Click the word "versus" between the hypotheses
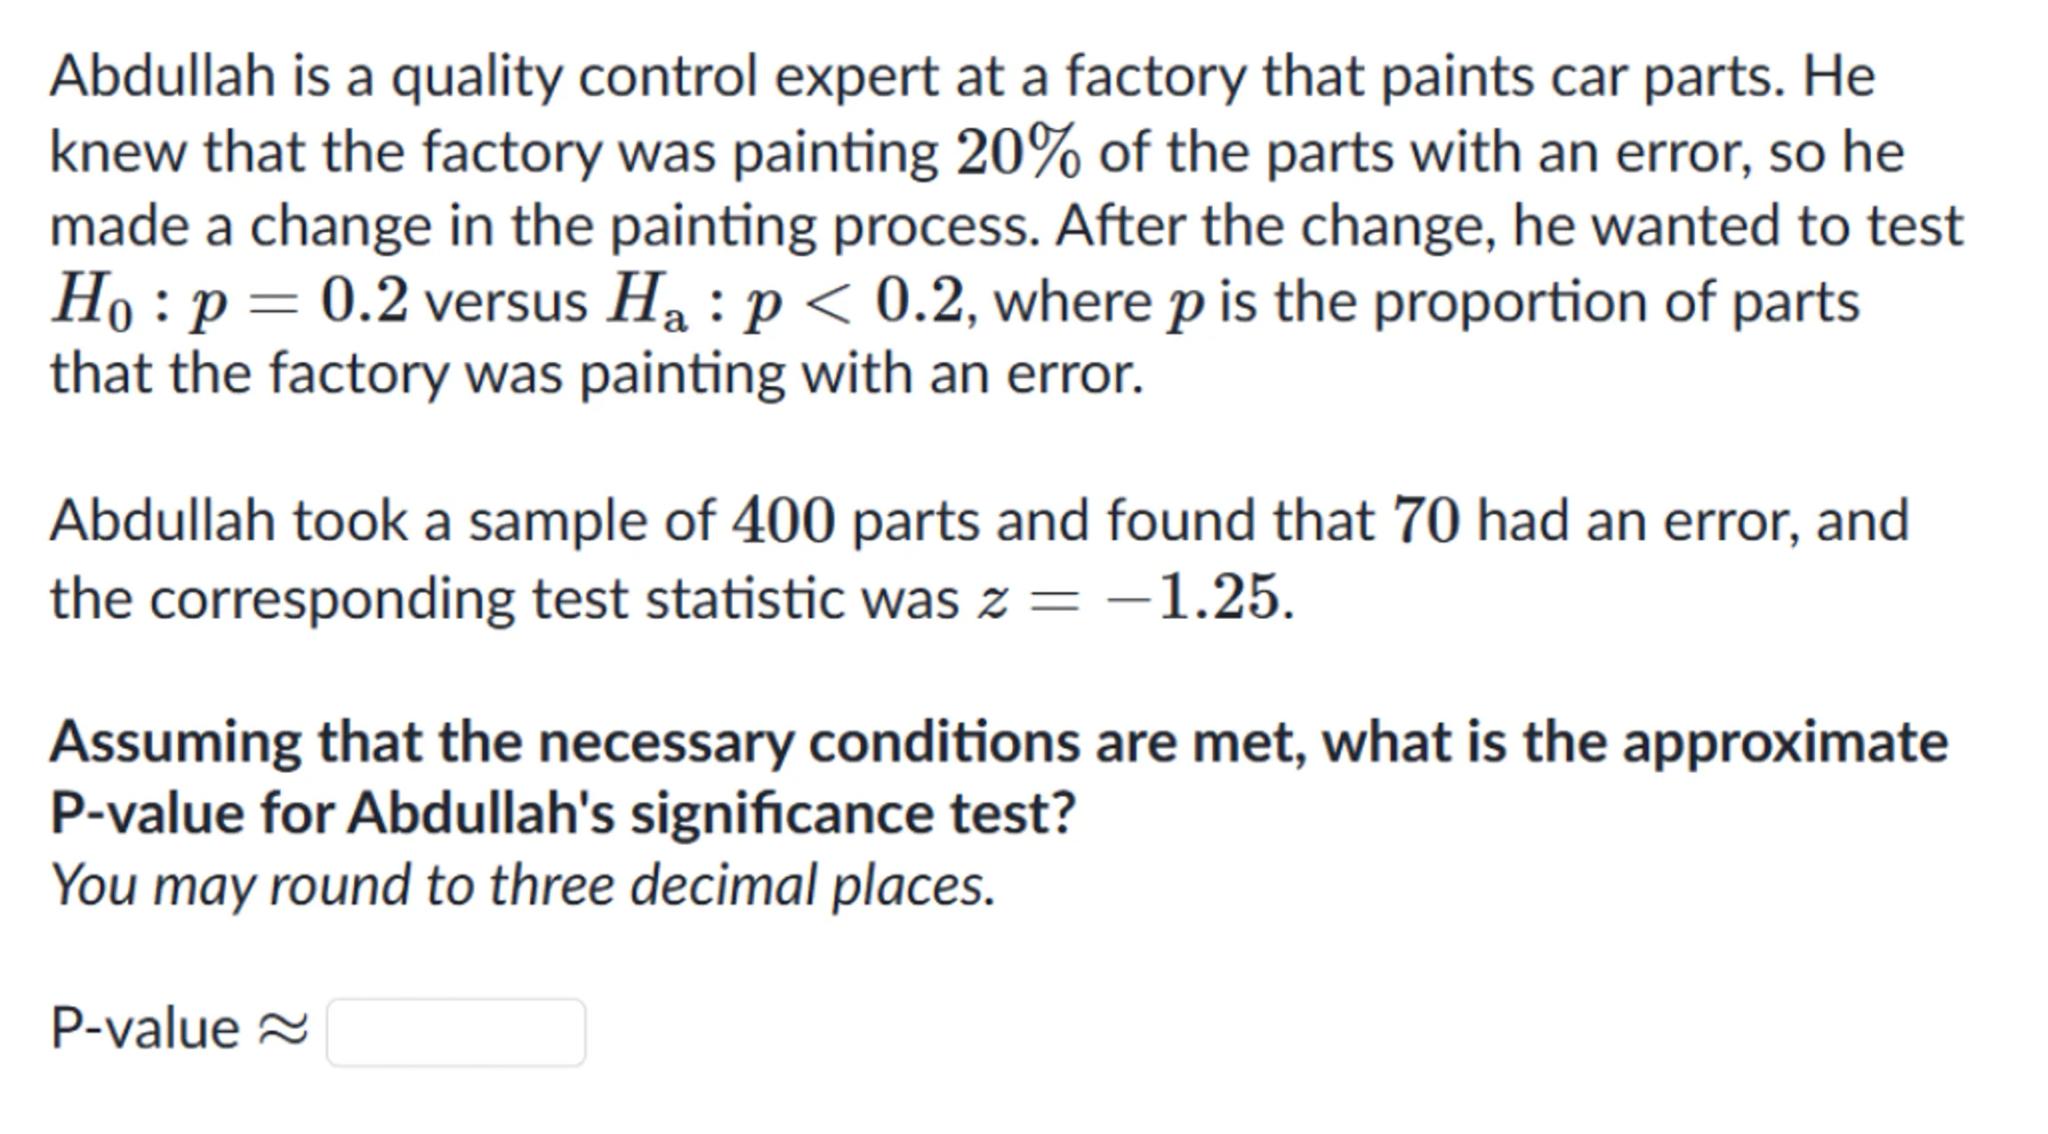 506,302
